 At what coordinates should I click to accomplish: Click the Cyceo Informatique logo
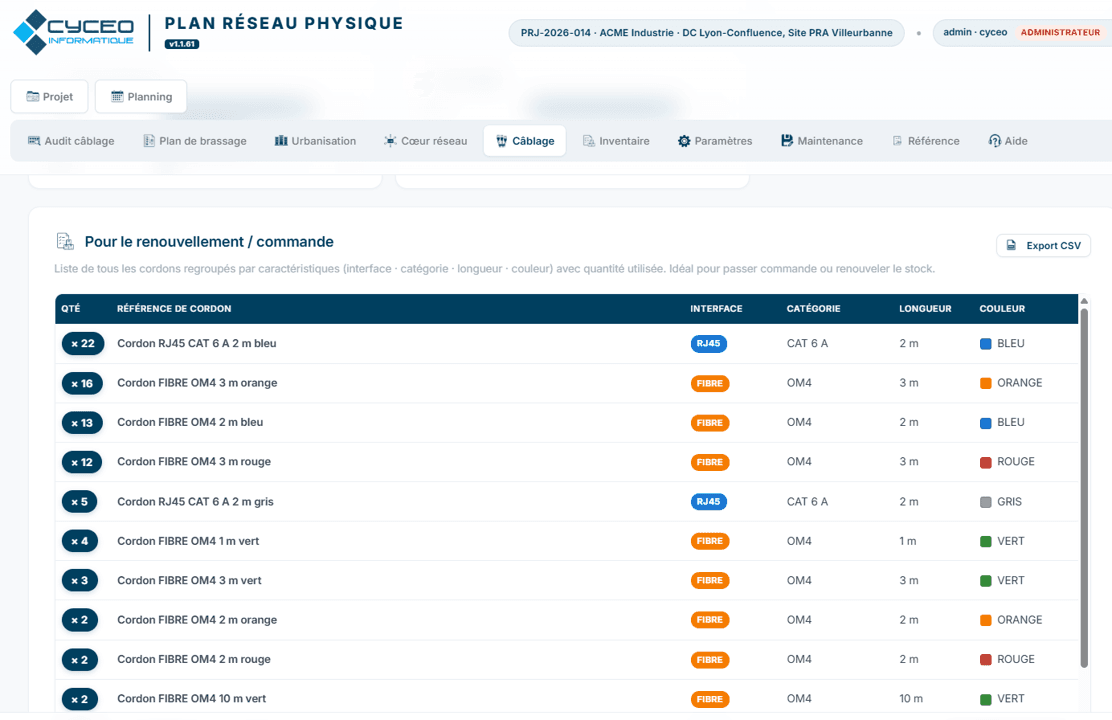73,32
